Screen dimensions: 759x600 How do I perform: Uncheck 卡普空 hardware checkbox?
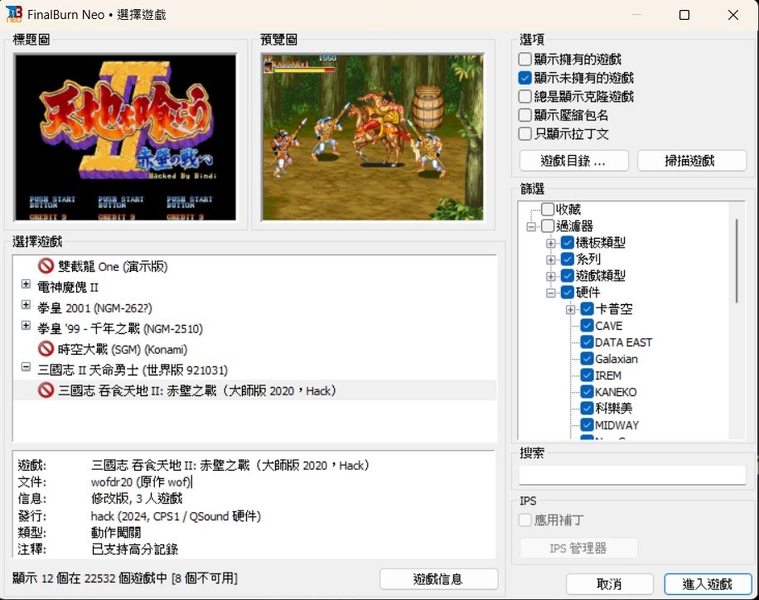coord(587,309)
